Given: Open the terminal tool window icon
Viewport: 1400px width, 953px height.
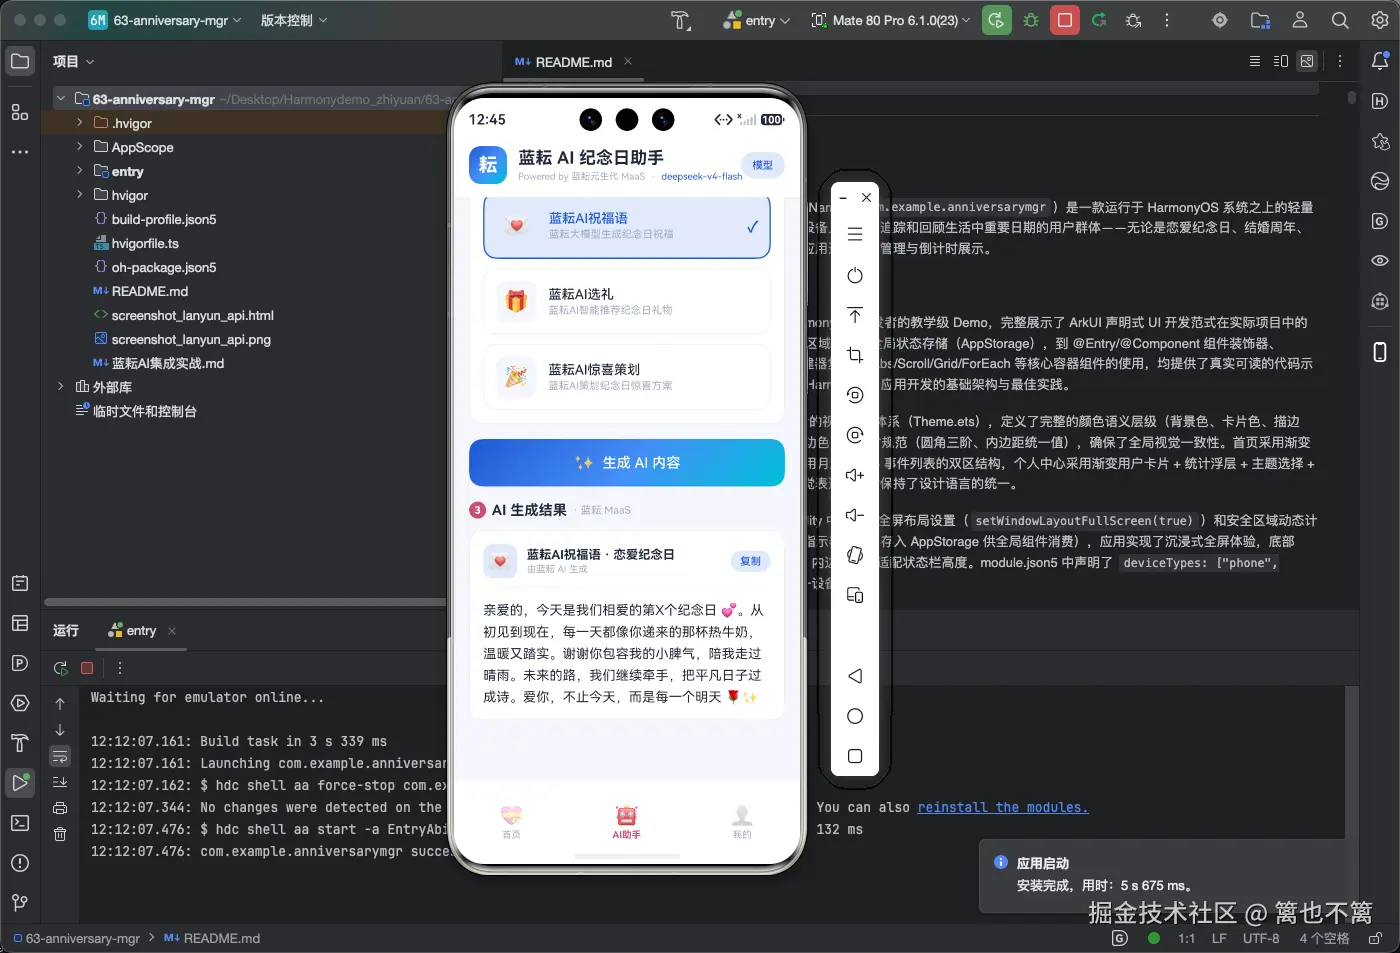Looking at the screenshot, I should 20,823.
